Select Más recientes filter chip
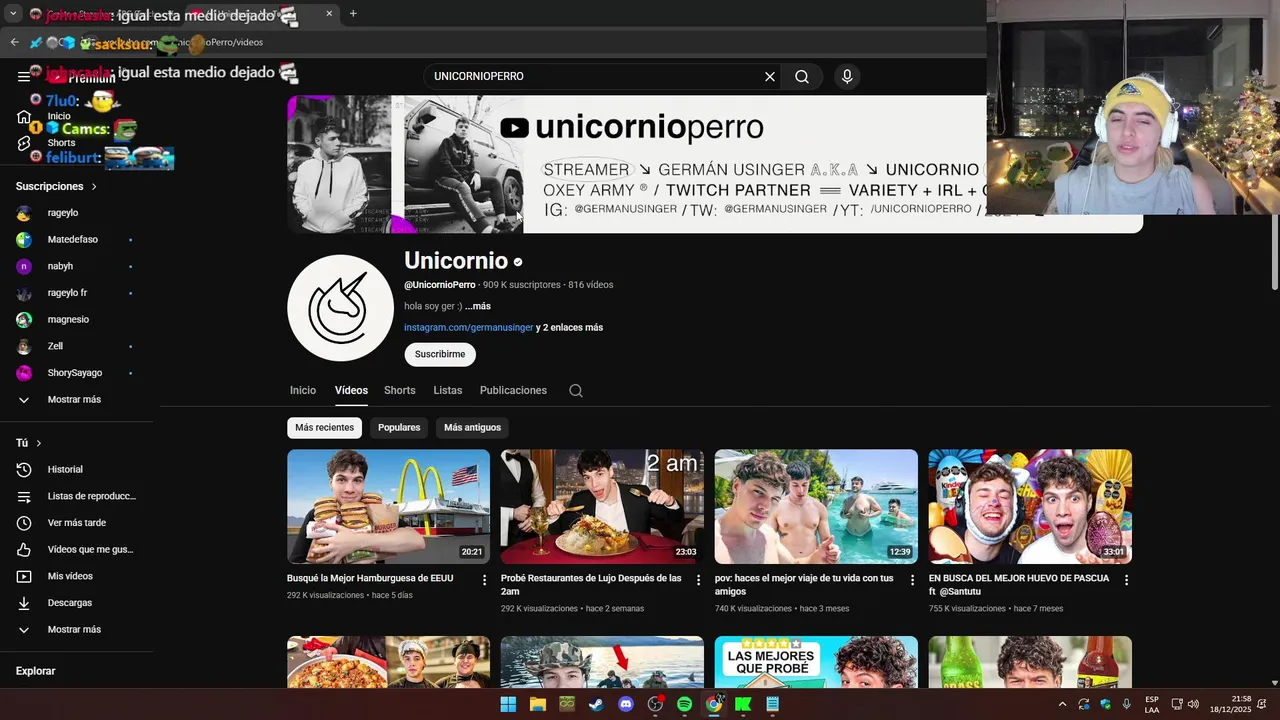 [324, 427]
